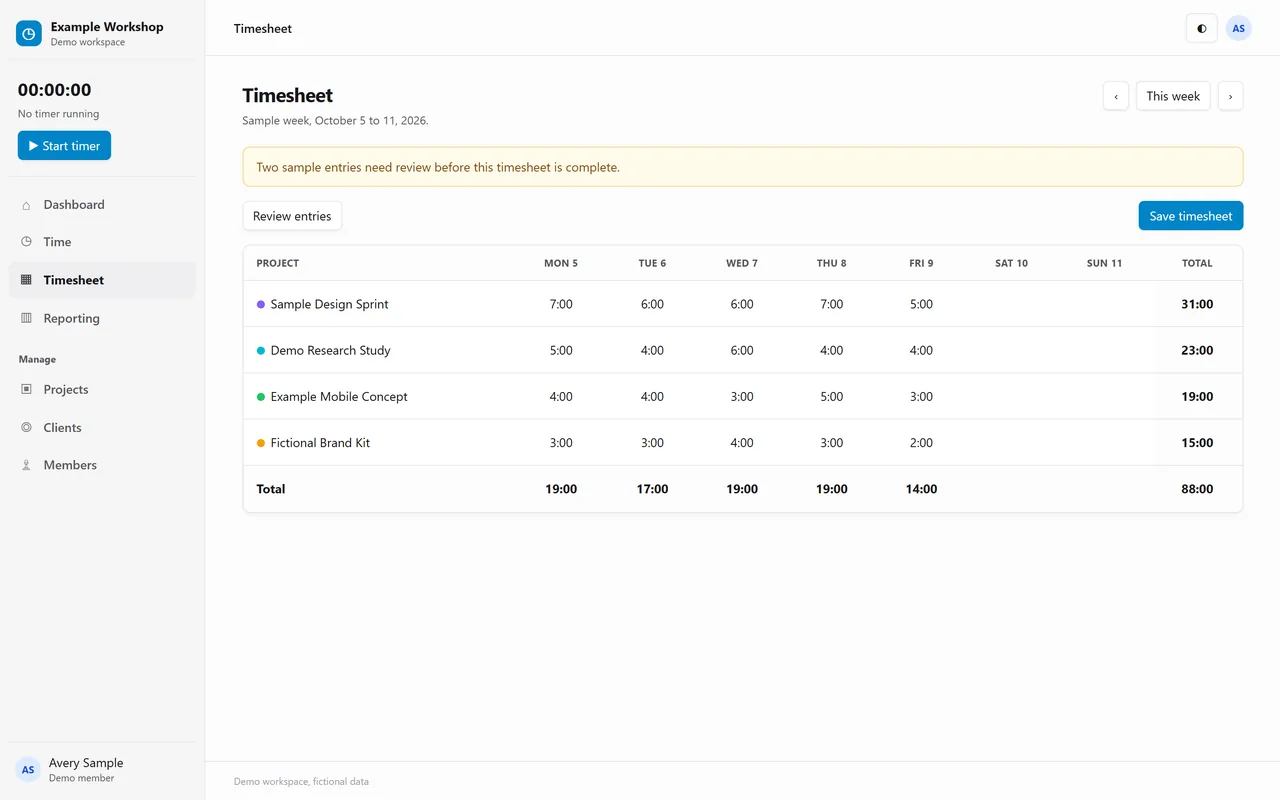Select Fictional Brand Kit Friday 2:00 cell
Screen dimensions: 1280x800
coord(921,443)
